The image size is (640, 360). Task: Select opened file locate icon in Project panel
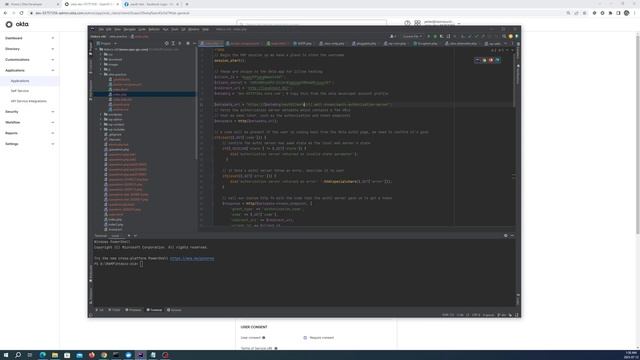167,43
